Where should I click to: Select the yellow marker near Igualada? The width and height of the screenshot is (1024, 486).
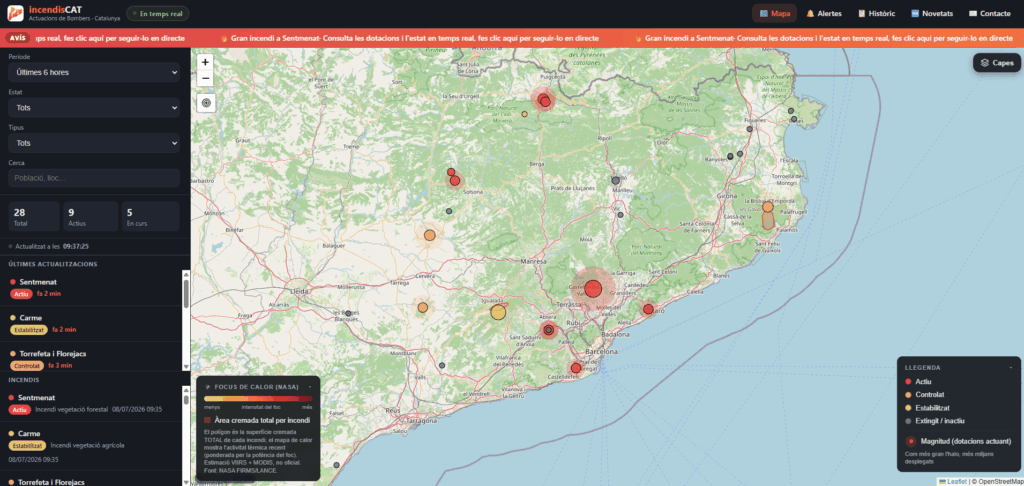[x=498, y=312]
